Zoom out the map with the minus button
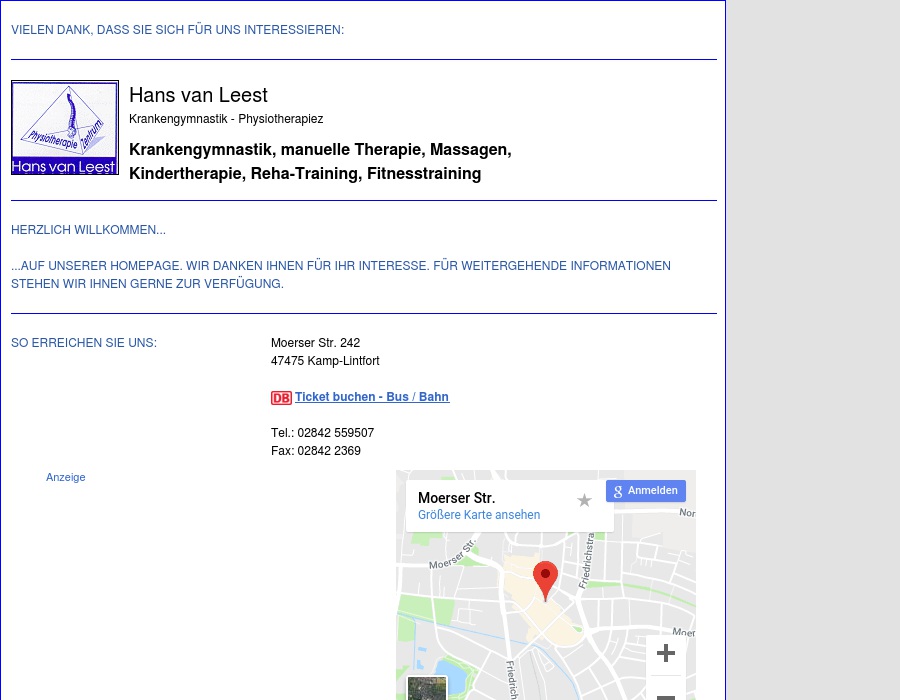Screen dimensions: 900x700 click(665, 693)
